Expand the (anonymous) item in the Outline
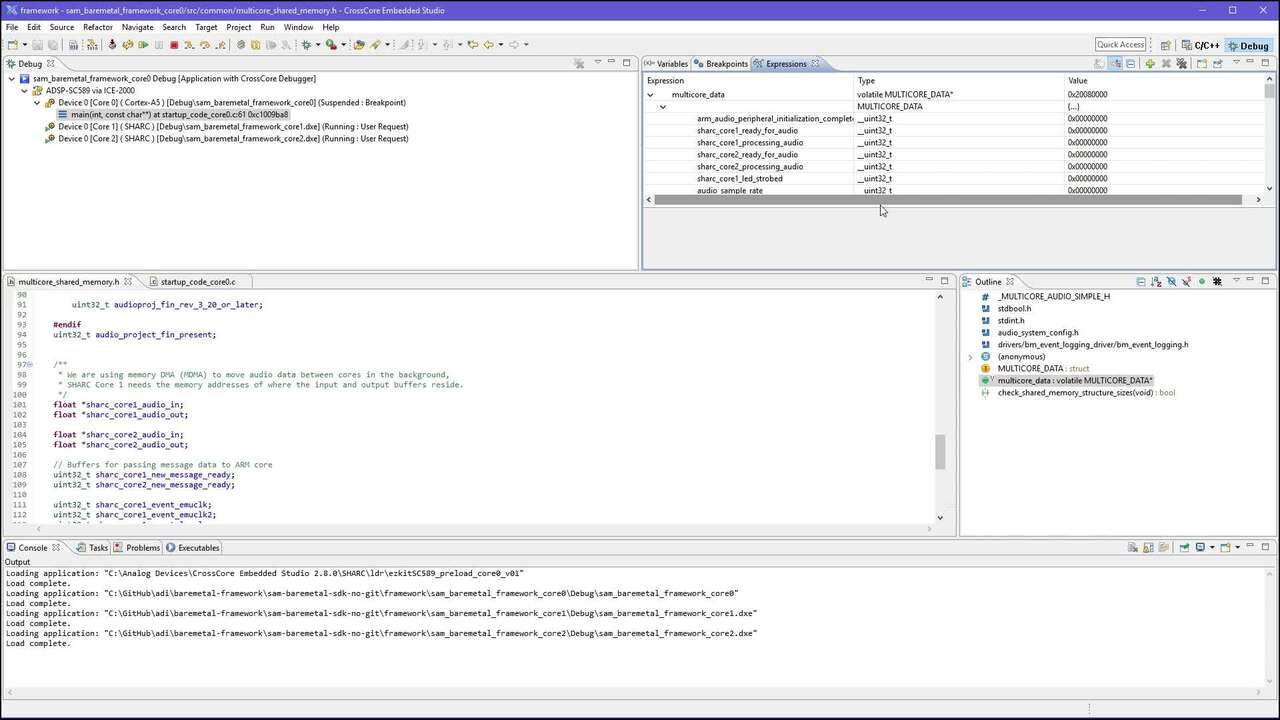The height and width of the screenshot is (720, 1280). [970, 357]
